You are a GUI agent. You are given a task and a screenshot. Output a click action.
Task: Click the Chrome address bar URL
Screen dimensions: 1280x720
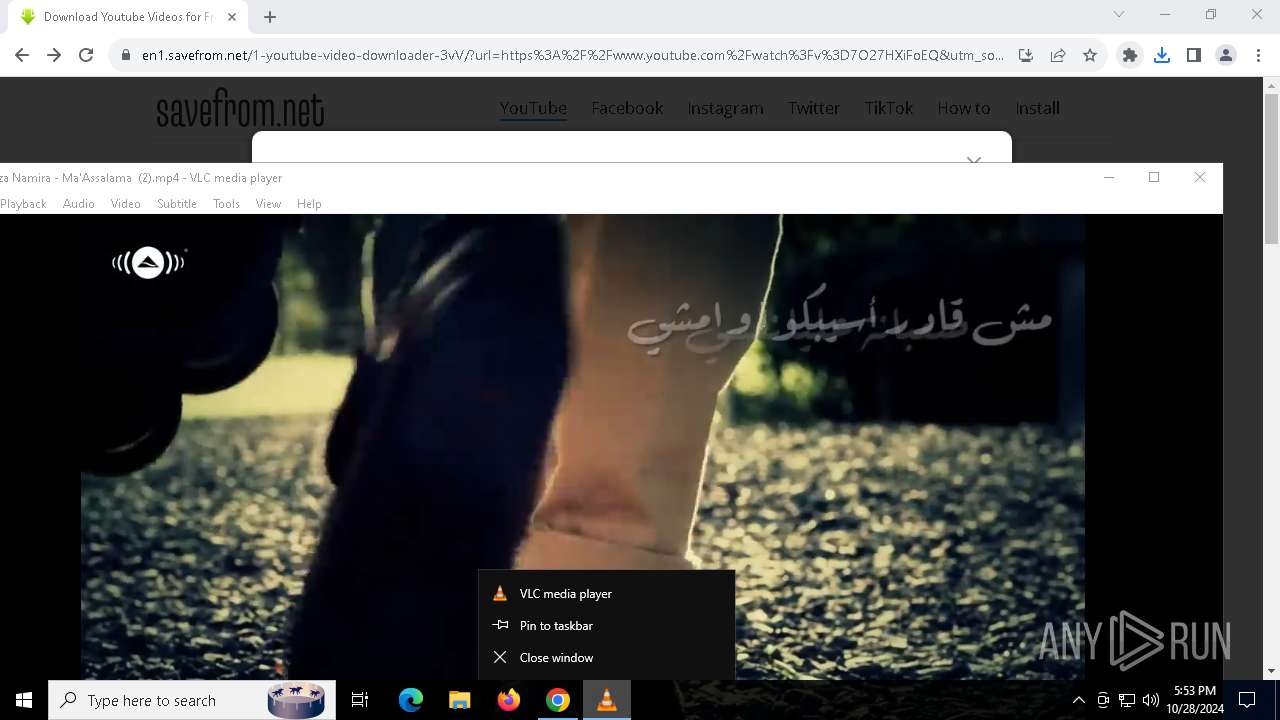[572, 55]
